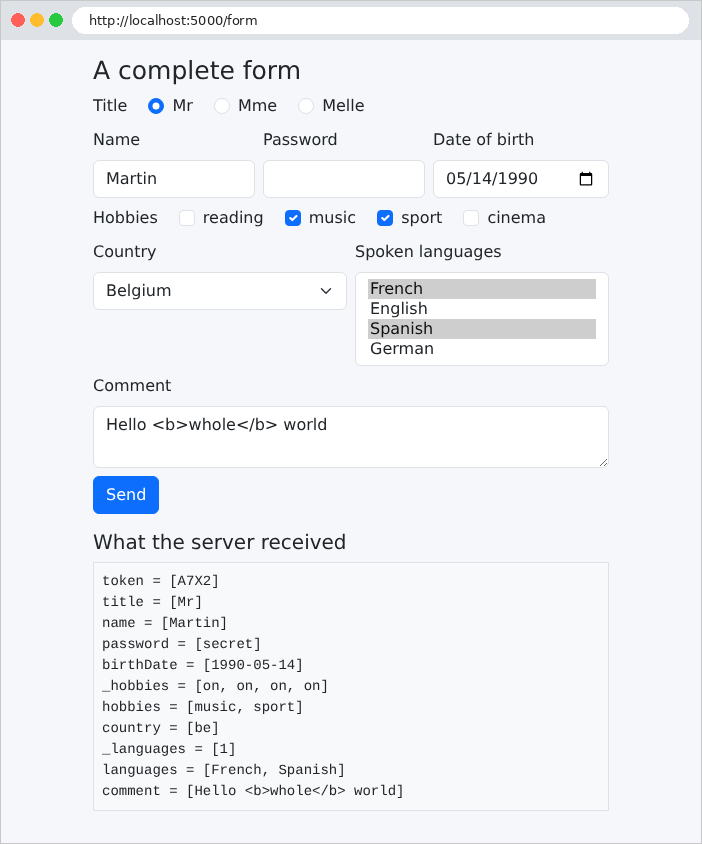The image size is (702, 844).
Task: Grab the Comment textarea resize handle
Action: [x=603, y=462]
